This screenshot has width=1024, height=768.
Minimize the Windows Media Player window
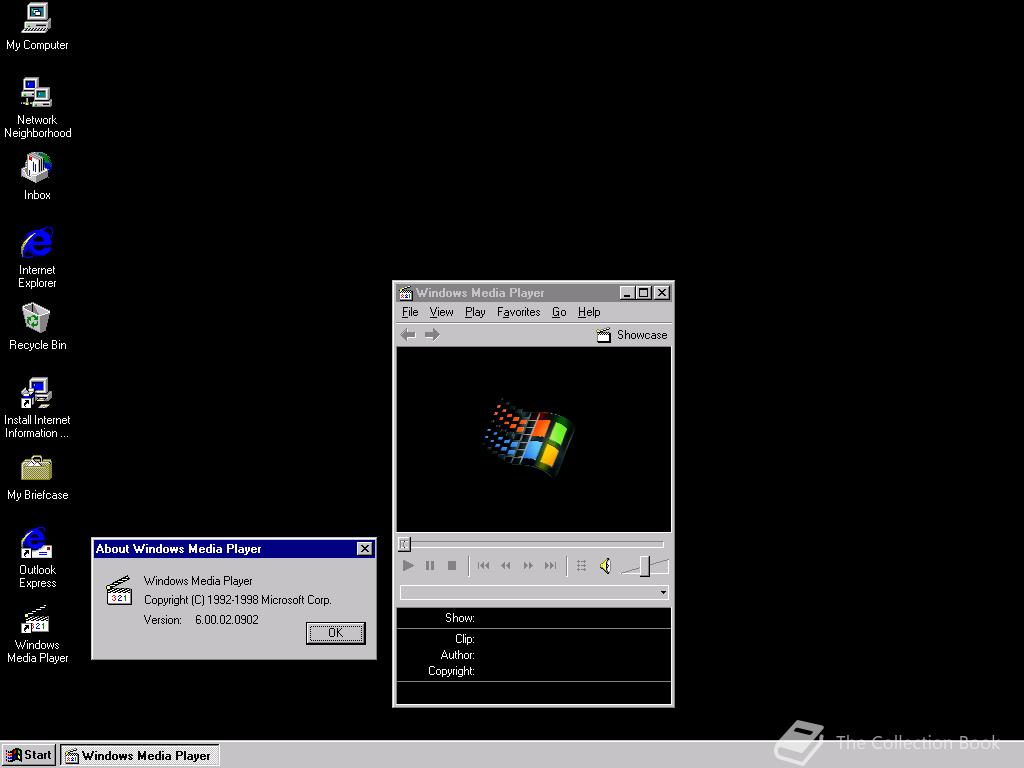click(x=627, y=293)
